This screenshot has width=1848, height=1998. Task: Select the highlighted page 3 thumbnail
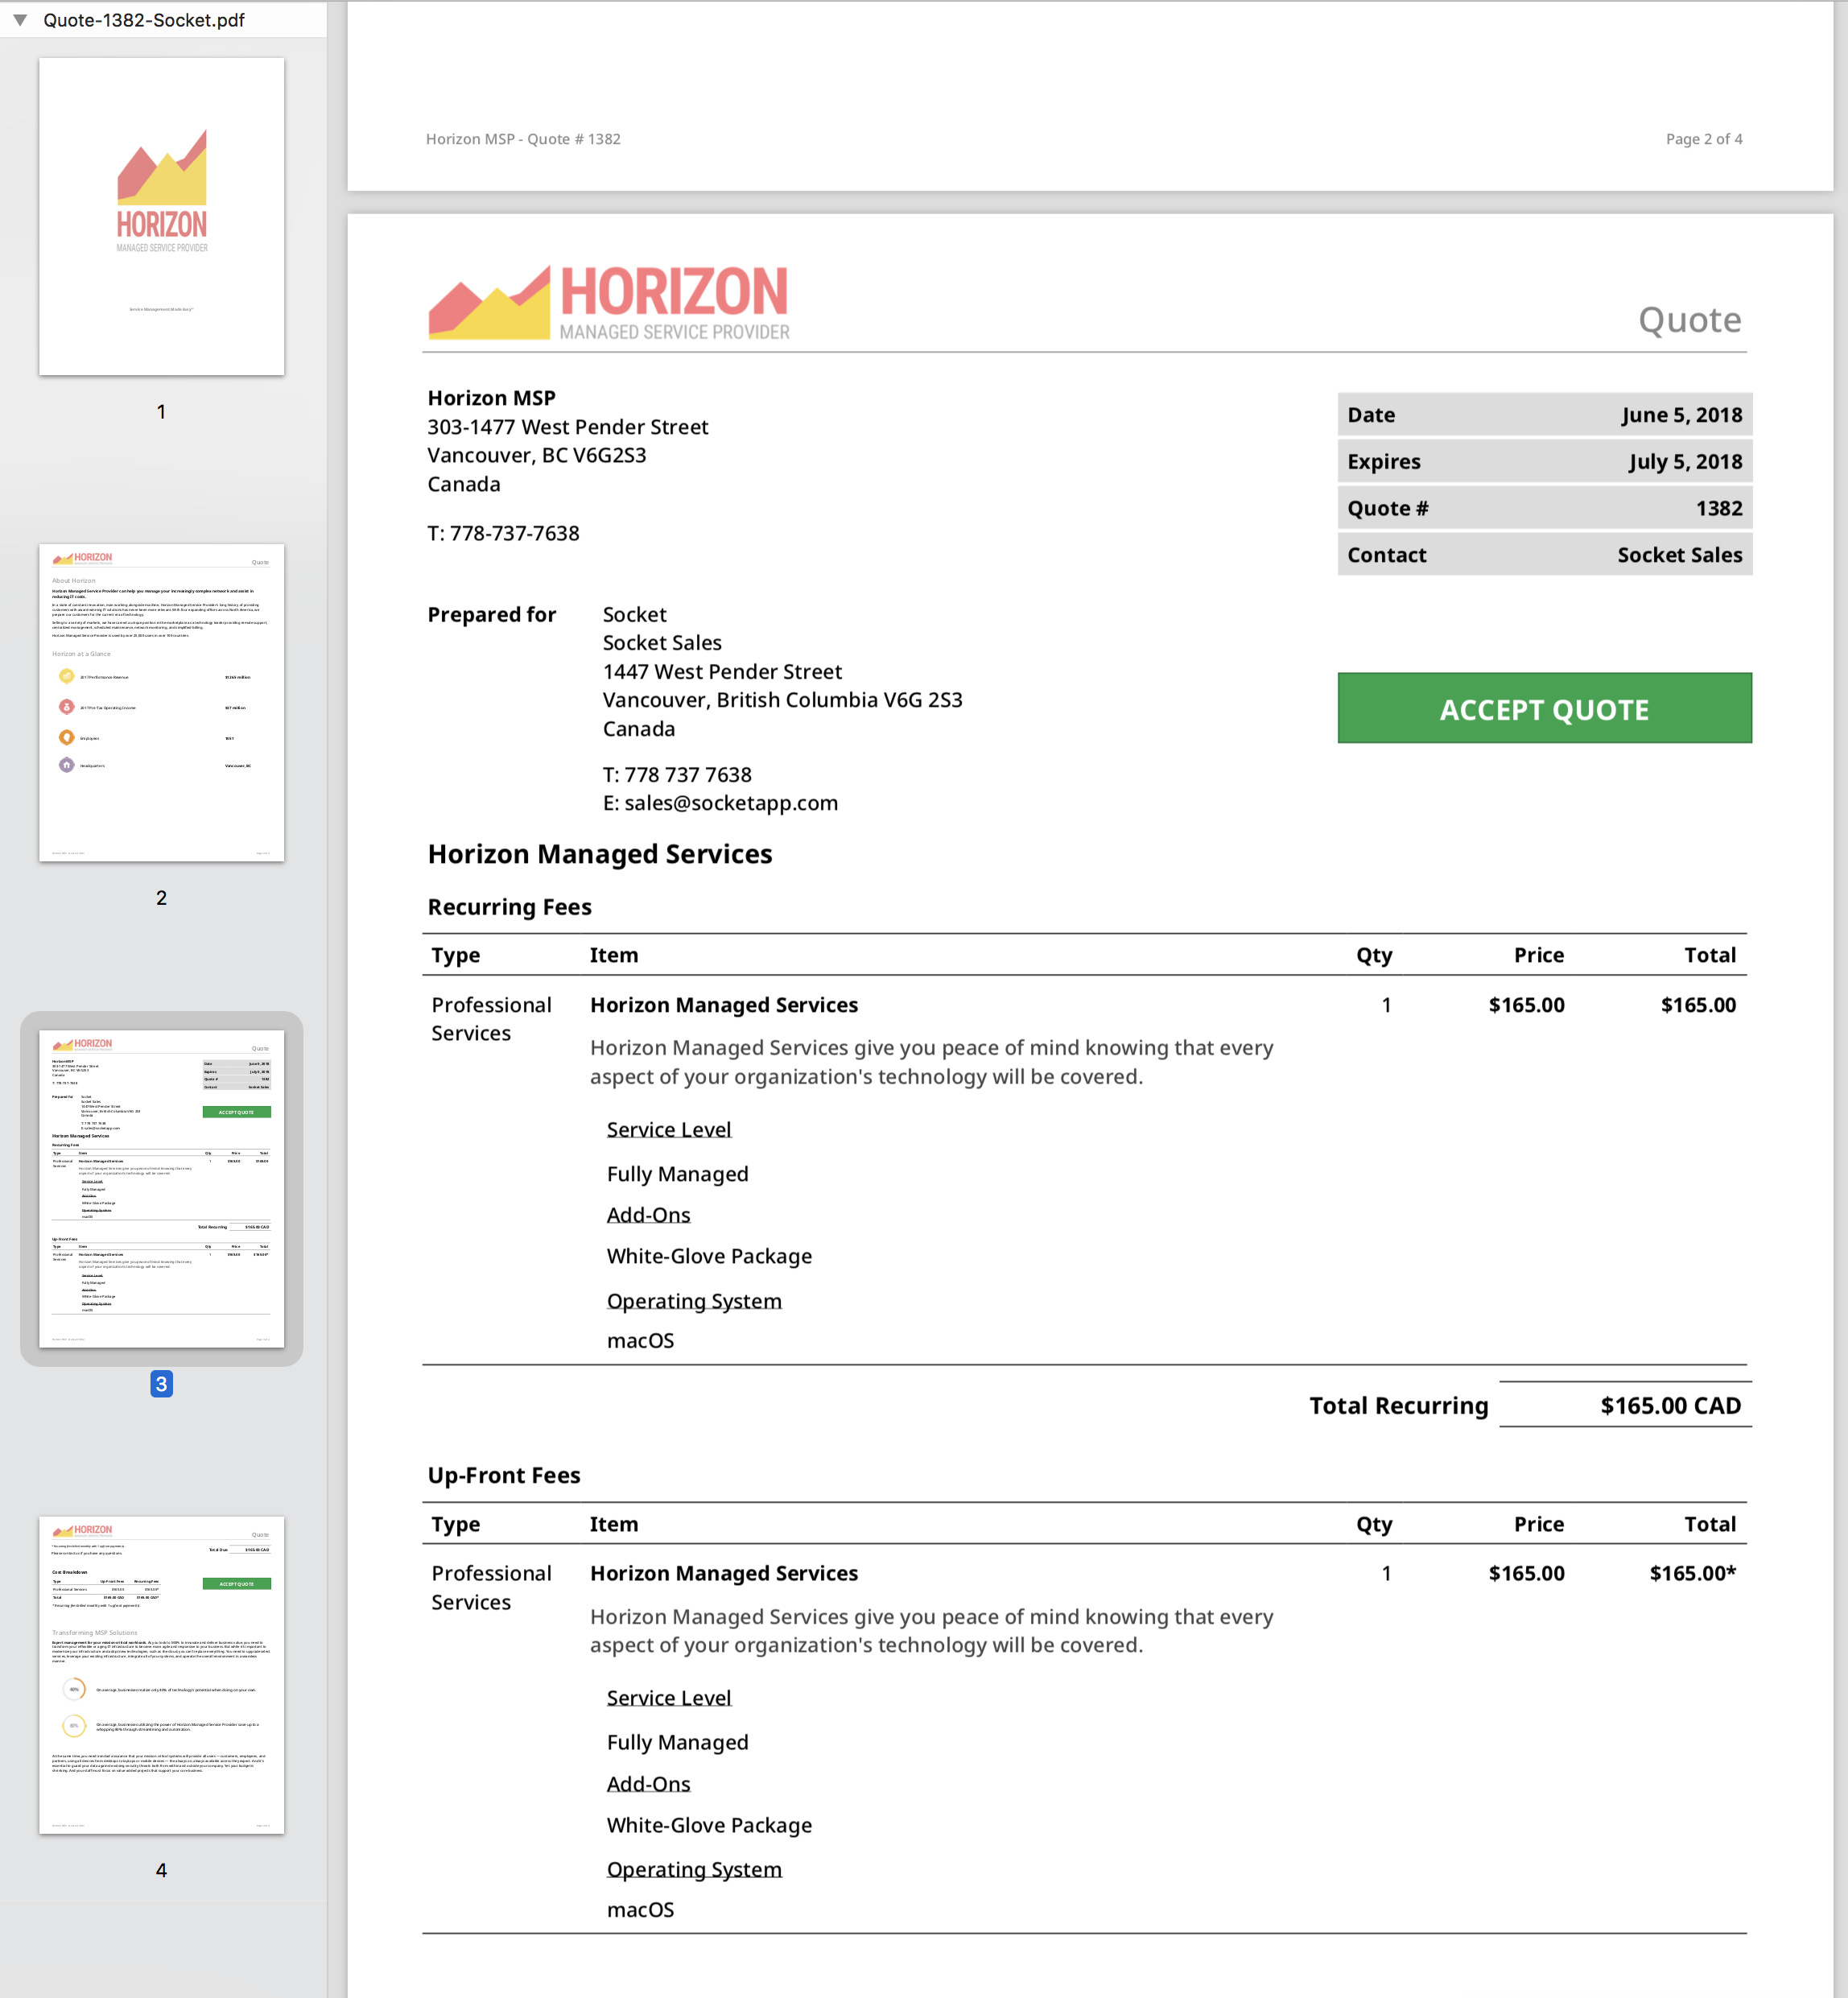[161, 1188]
